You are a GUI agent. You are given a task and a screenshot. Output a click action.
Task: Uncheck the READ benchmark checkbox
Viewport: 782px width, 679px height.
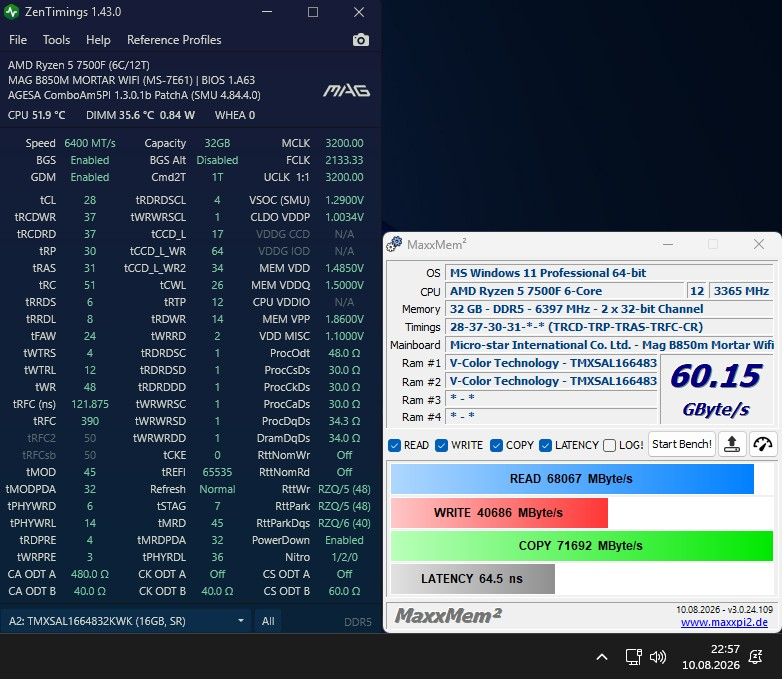[x=394, y=445]
